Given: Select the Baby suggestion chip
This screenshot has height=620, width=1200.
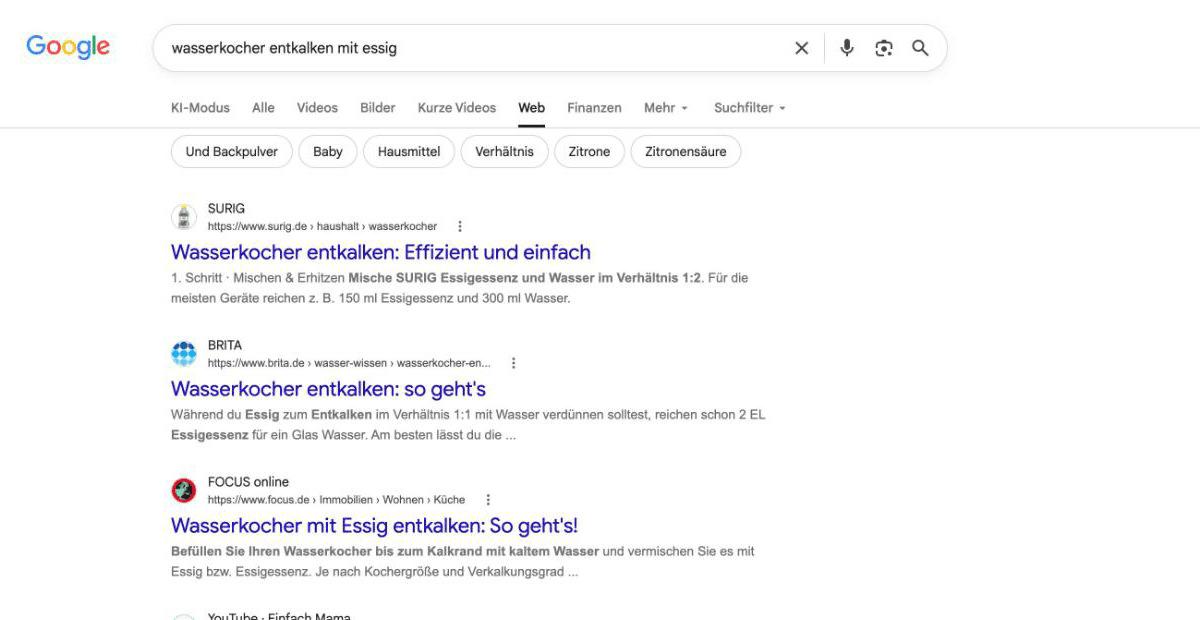Looking at the screenshot, I should tap(328, 152).
